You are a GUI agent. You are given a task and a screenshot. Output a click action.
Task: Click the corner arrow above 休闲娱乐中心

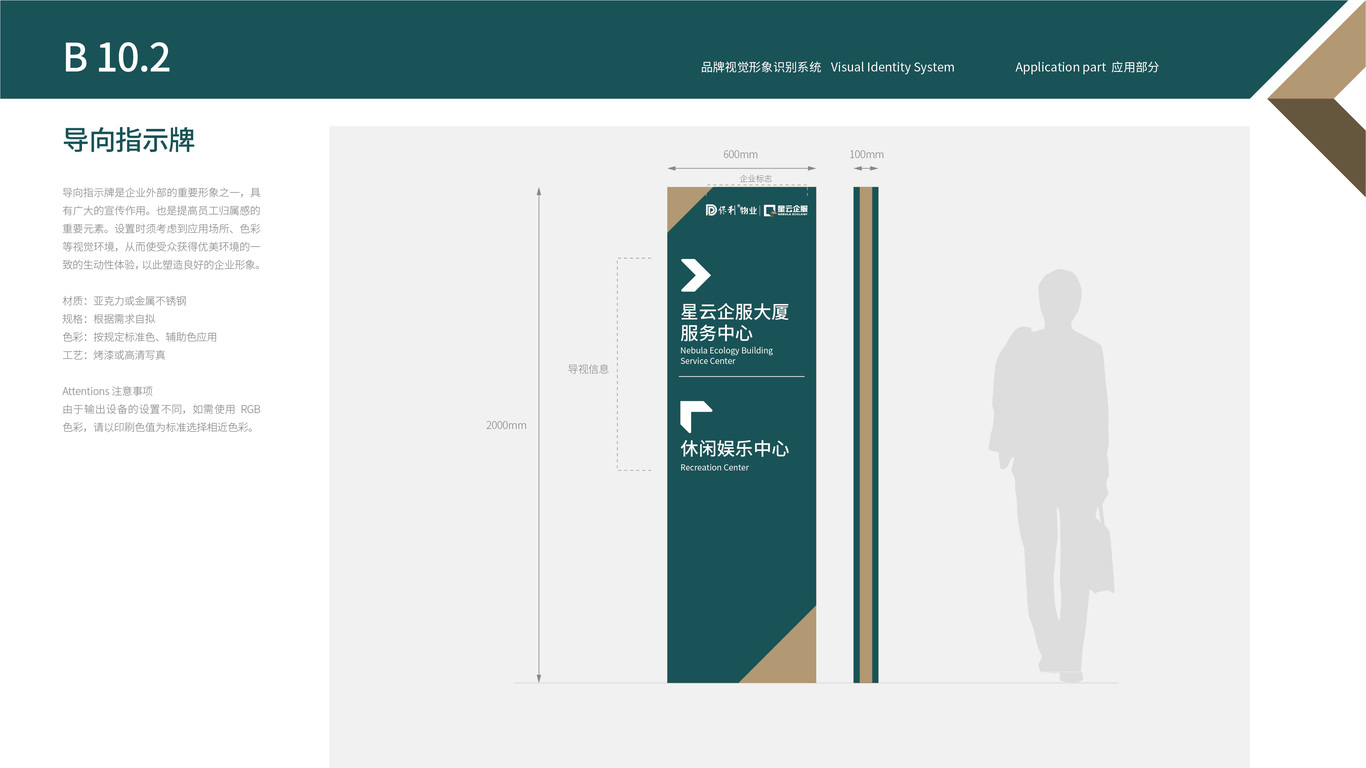point(696,417)
